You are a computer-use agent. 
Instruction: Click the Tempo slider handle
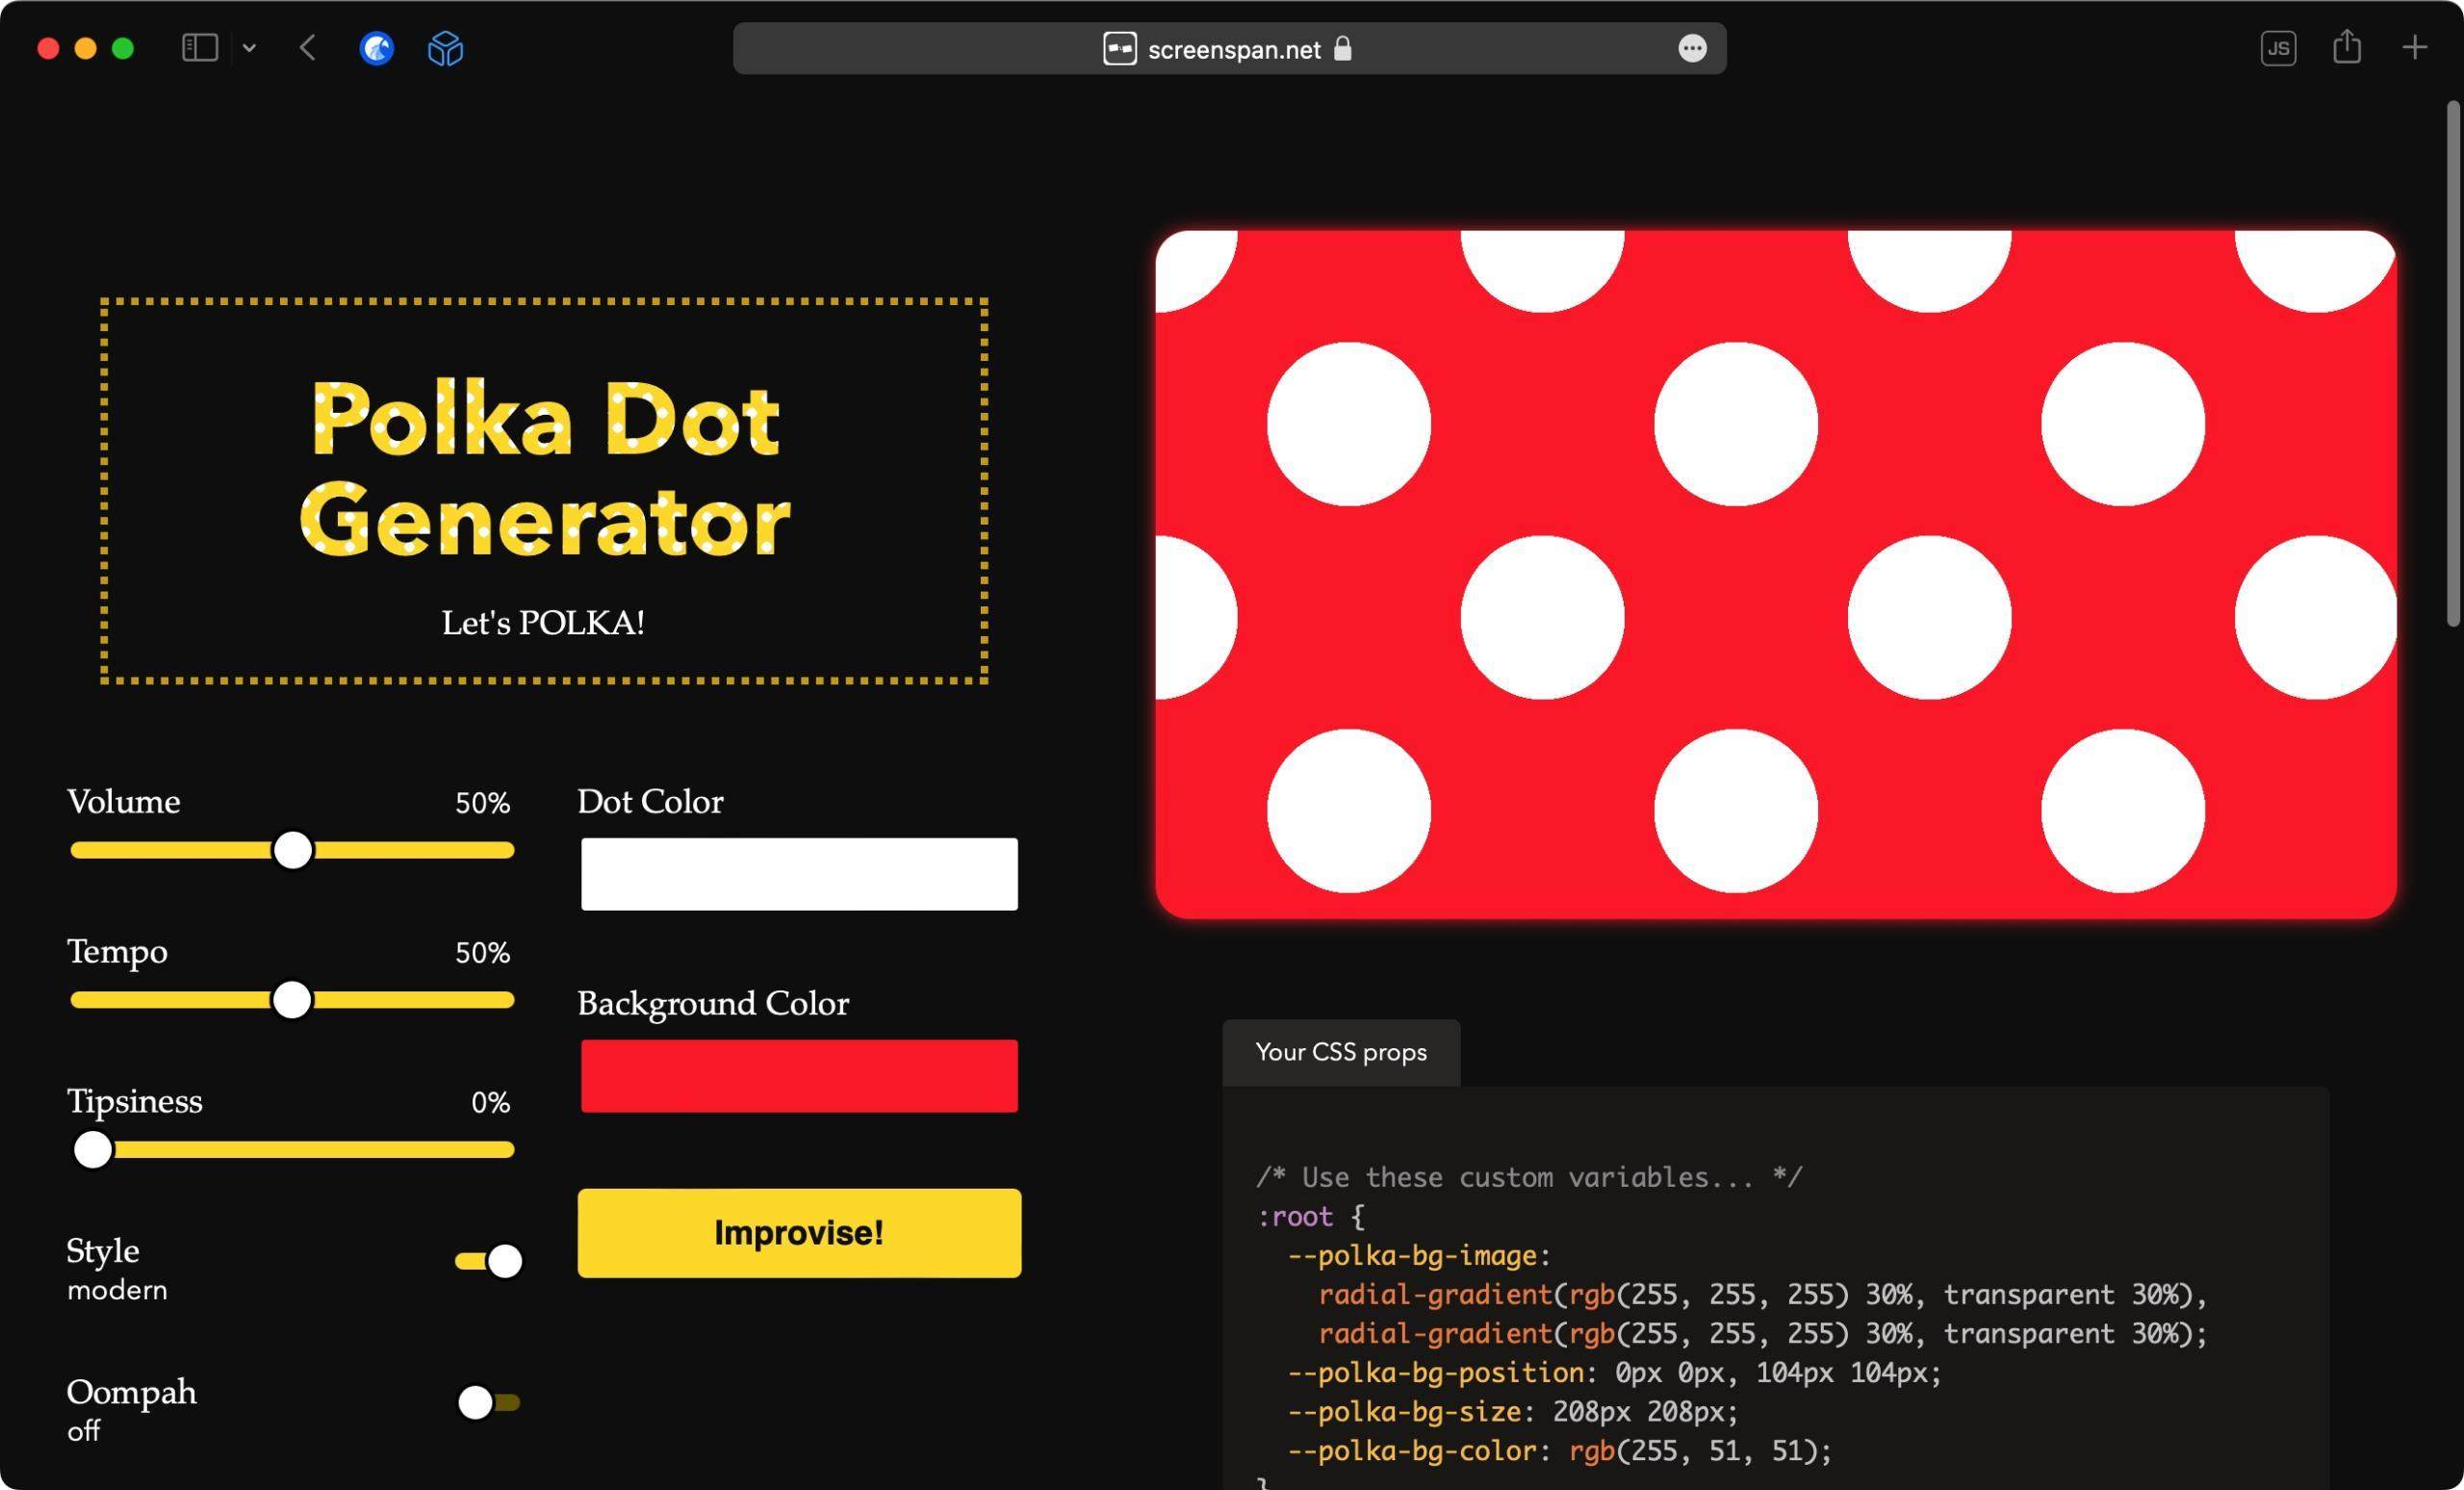pyautogui.click(x=292, y=1000)
